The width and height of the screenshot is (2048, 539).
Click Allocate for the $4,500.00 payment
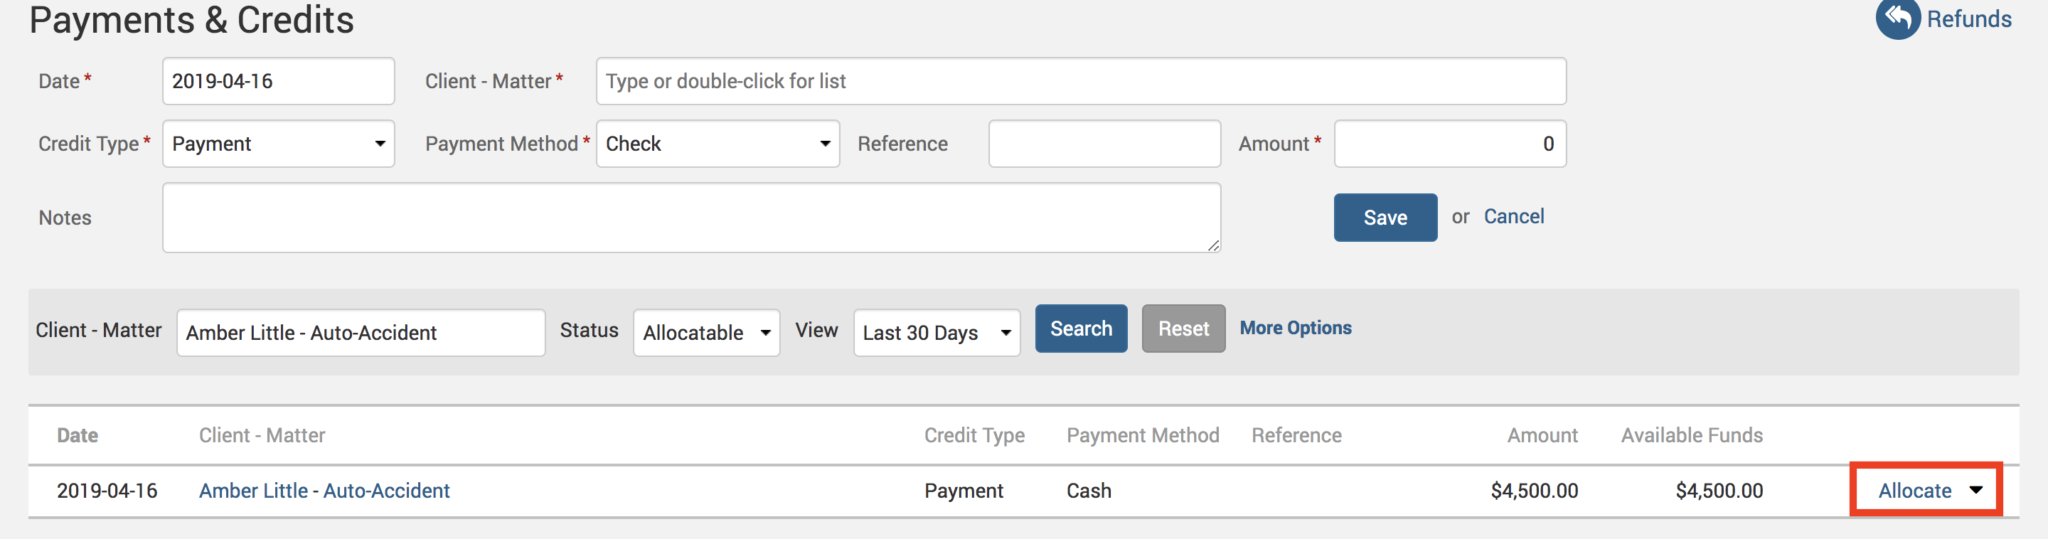pos(1914,491)
